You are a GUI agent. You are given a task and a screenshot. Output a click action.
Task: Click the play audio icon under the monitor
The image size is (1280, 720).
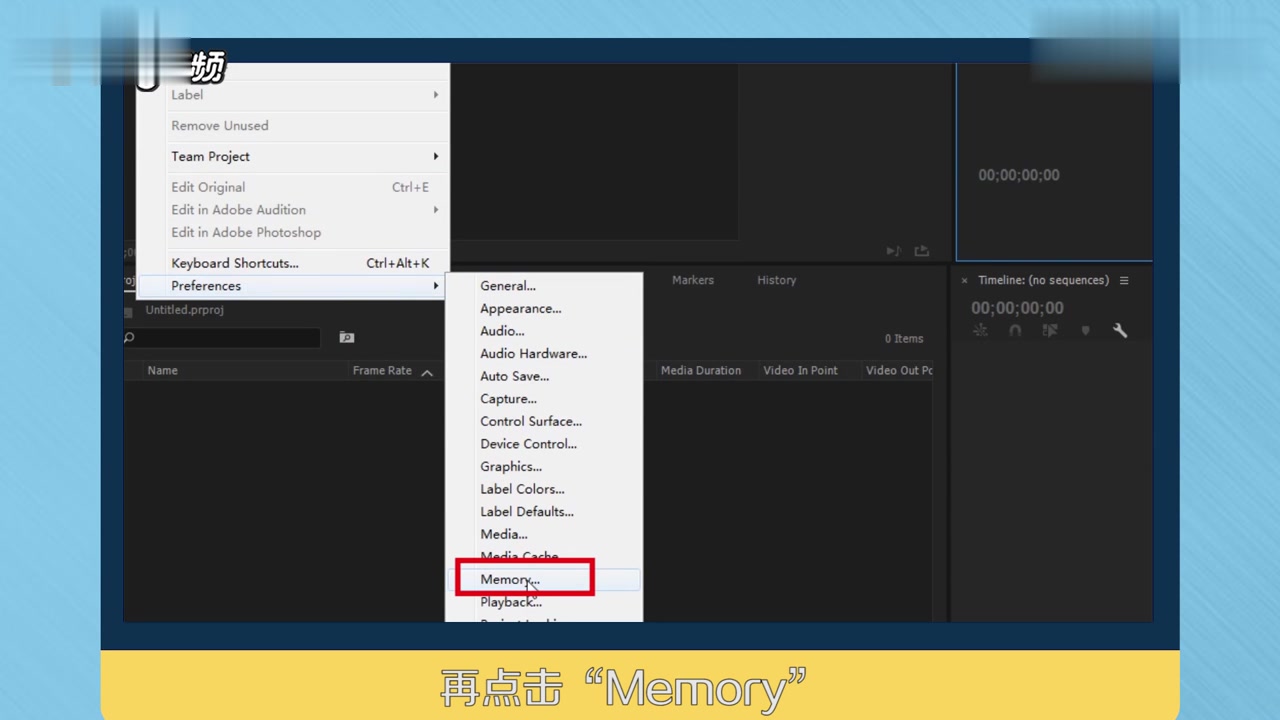(x=893, y=251)
